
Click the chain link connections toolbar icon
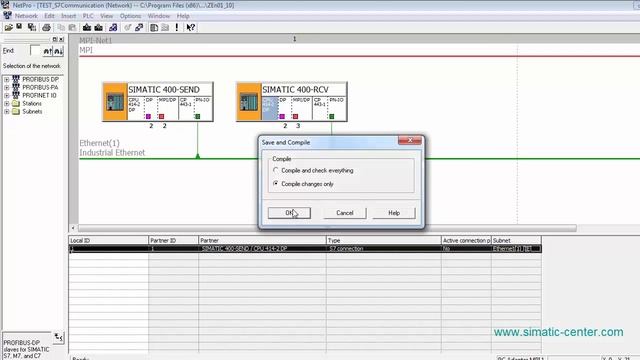pos(139,27)
